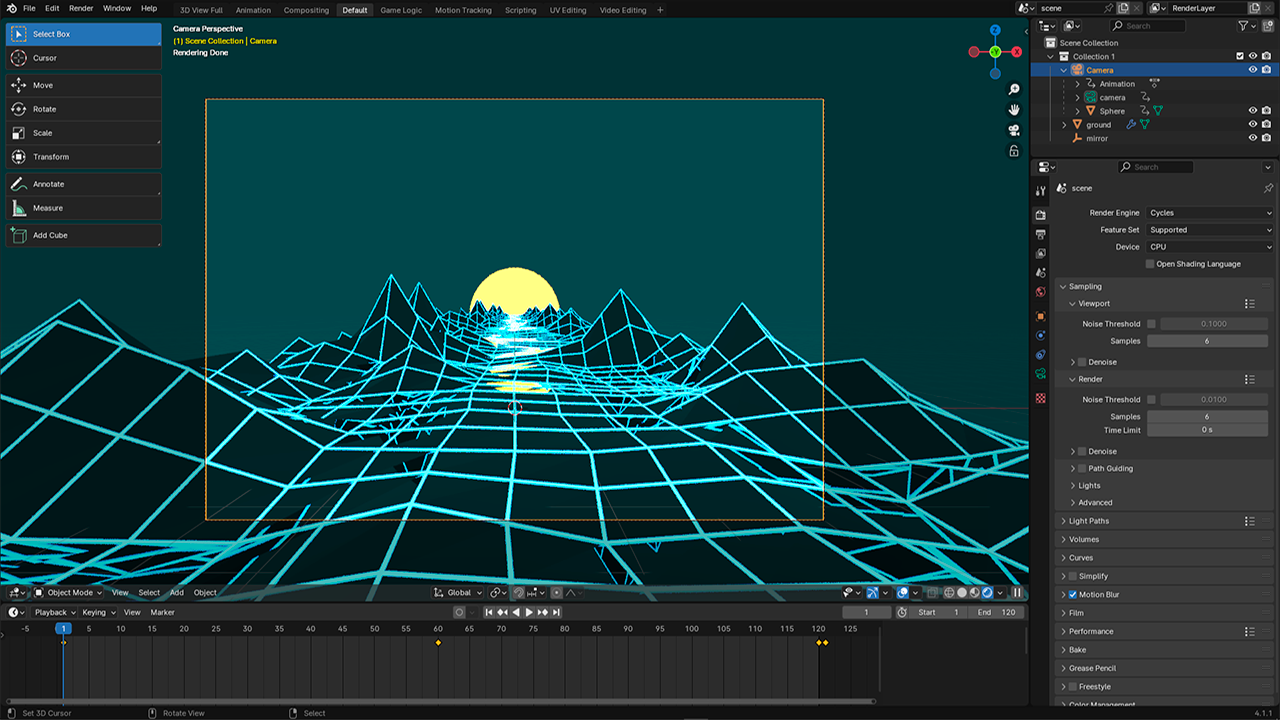Select the Measure tool
Screen dimensions: 1280x720
pos(83,208)
